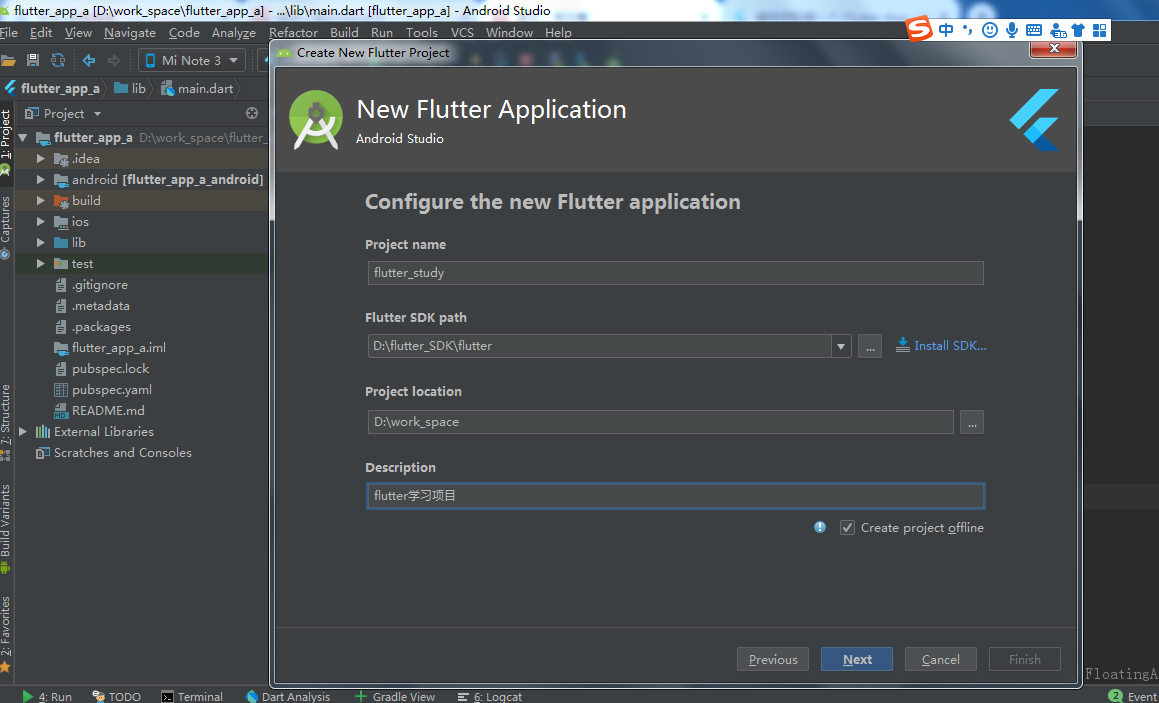Open the File menu
Image resolution: width=1159 pixels, height=703 pixels.
9,33
